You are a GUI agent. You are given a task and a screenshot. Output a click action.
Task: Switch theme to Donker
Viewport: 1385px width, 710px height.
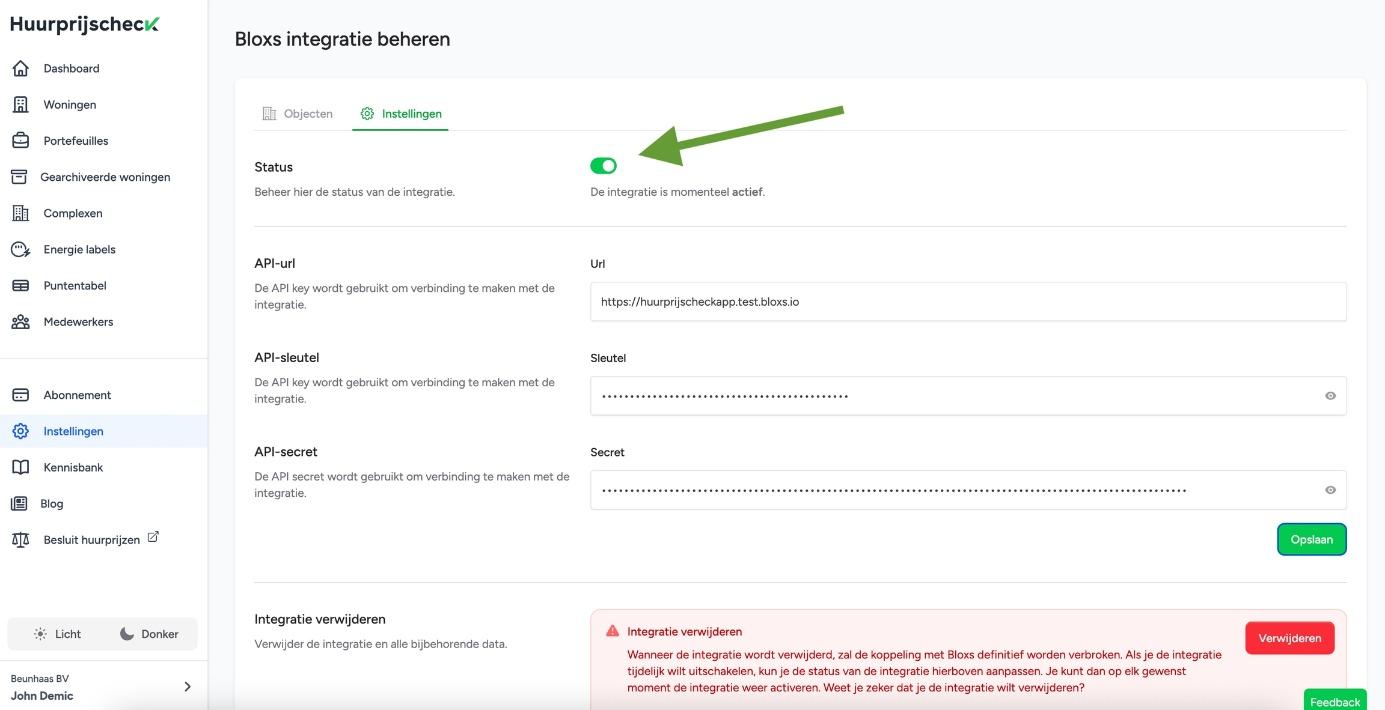149,634
